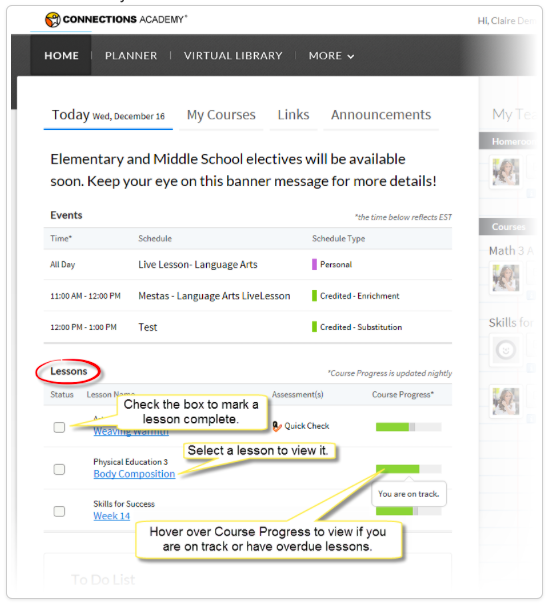Switch to the Announcements tab
Viewport: 547px width, 603px height.
tap(381, 115)
